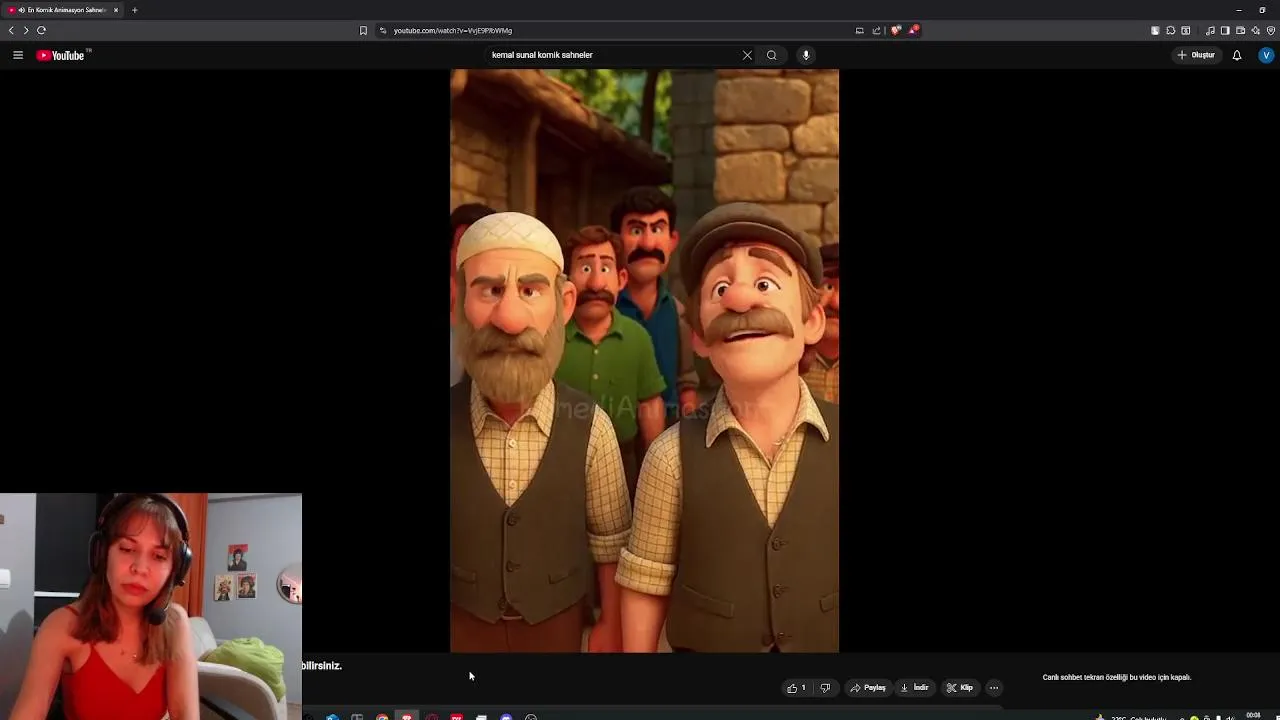Open Leo AI sparkle icon
The image size is (1280, 720).
coord(1256,30)
